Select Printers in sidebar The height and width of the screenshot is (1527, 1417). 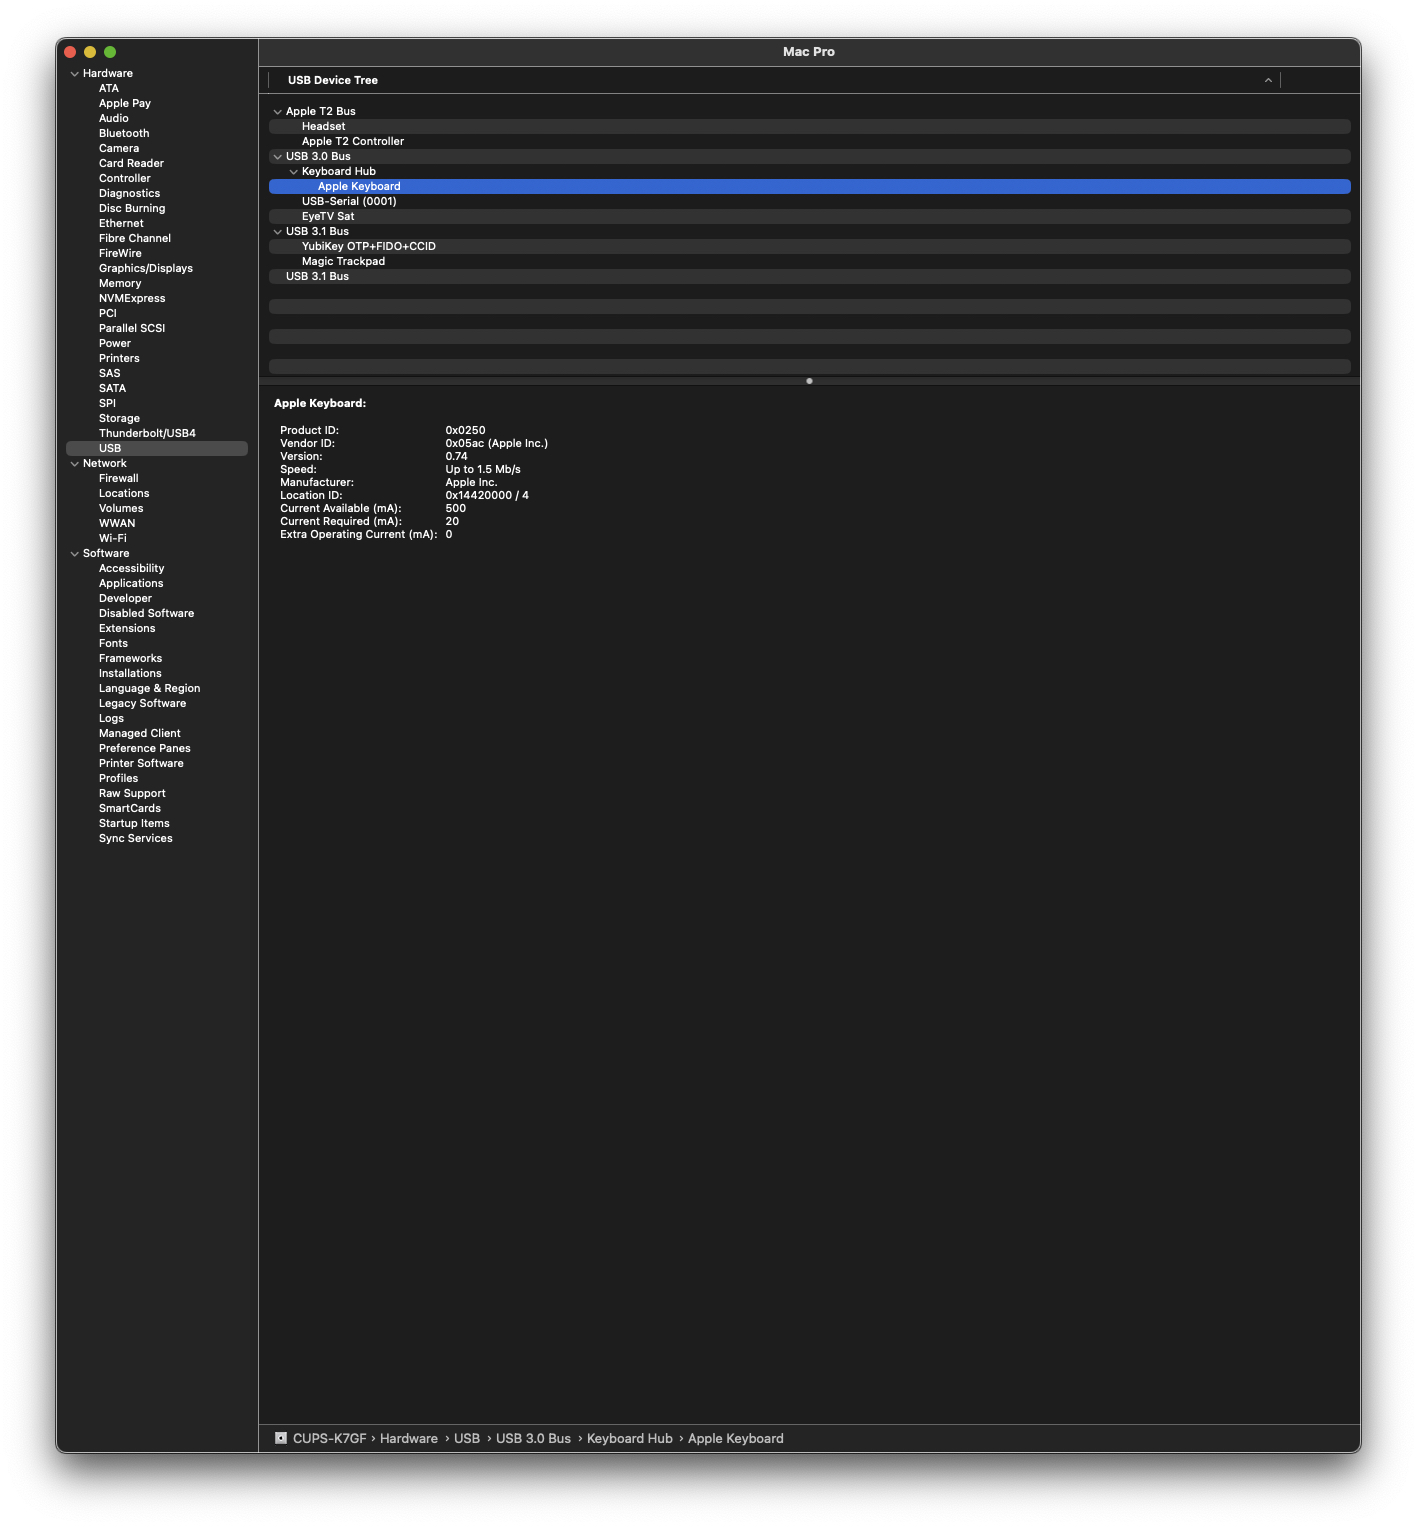(x=119, y=359)
